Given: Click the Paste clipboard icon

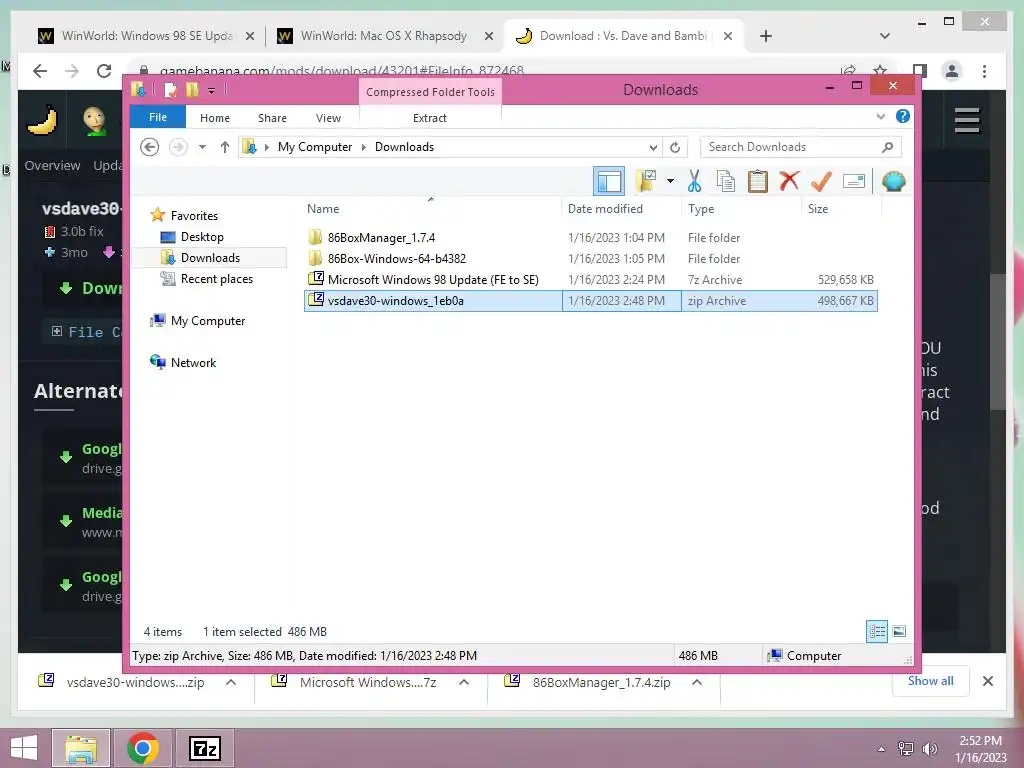Looking at the screenshot, I should [x=758, y=181].
